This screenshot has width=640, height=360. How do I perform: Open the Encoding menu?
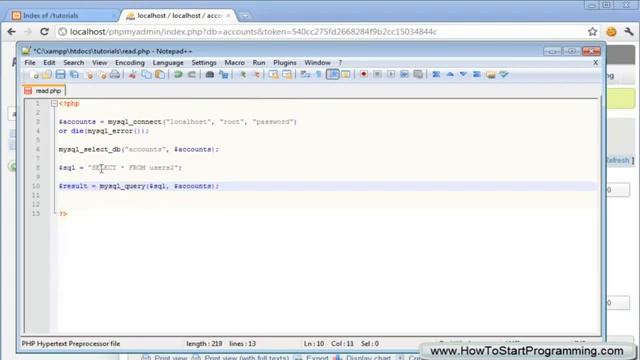click(x=130, y=63)
